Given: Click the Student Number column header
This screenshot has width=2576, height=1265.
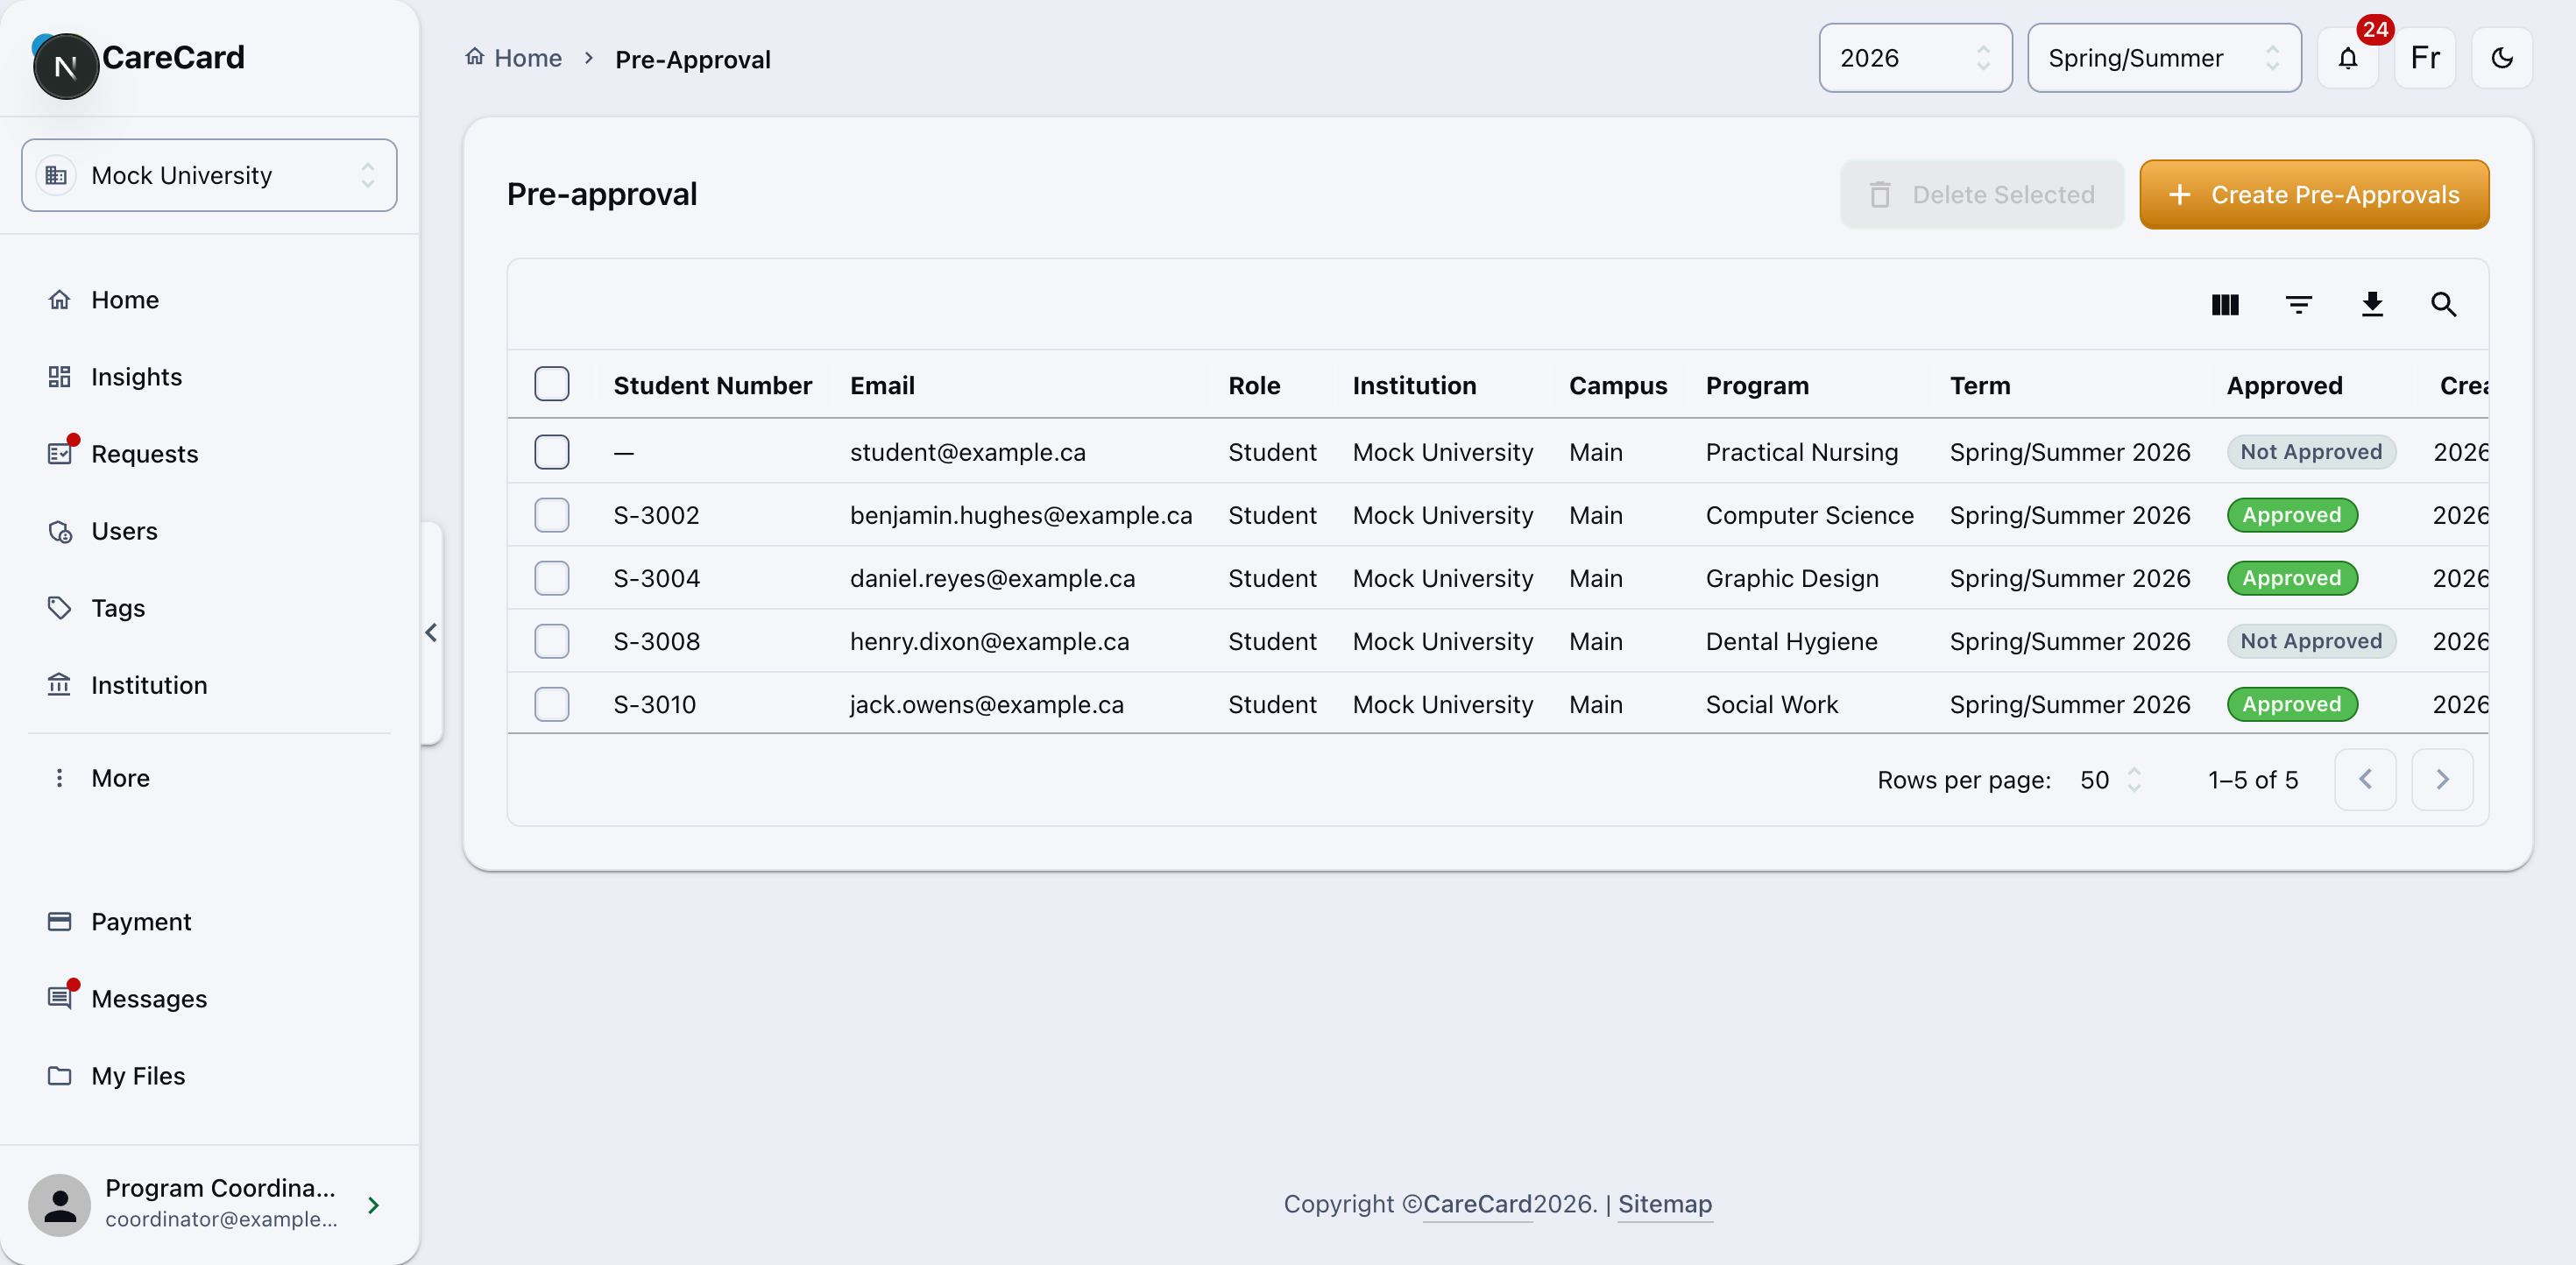Looking at the screenshot, I should click(x=712, y=385).
